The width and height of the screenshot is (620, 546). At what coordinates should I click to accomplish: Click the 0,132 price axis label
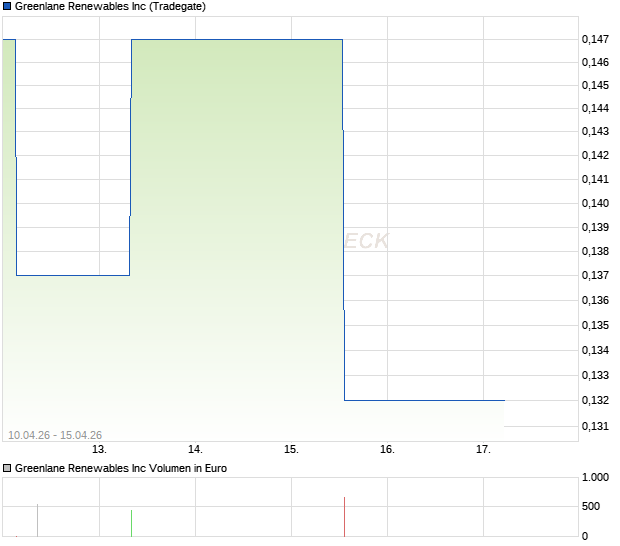coord(595,401)
